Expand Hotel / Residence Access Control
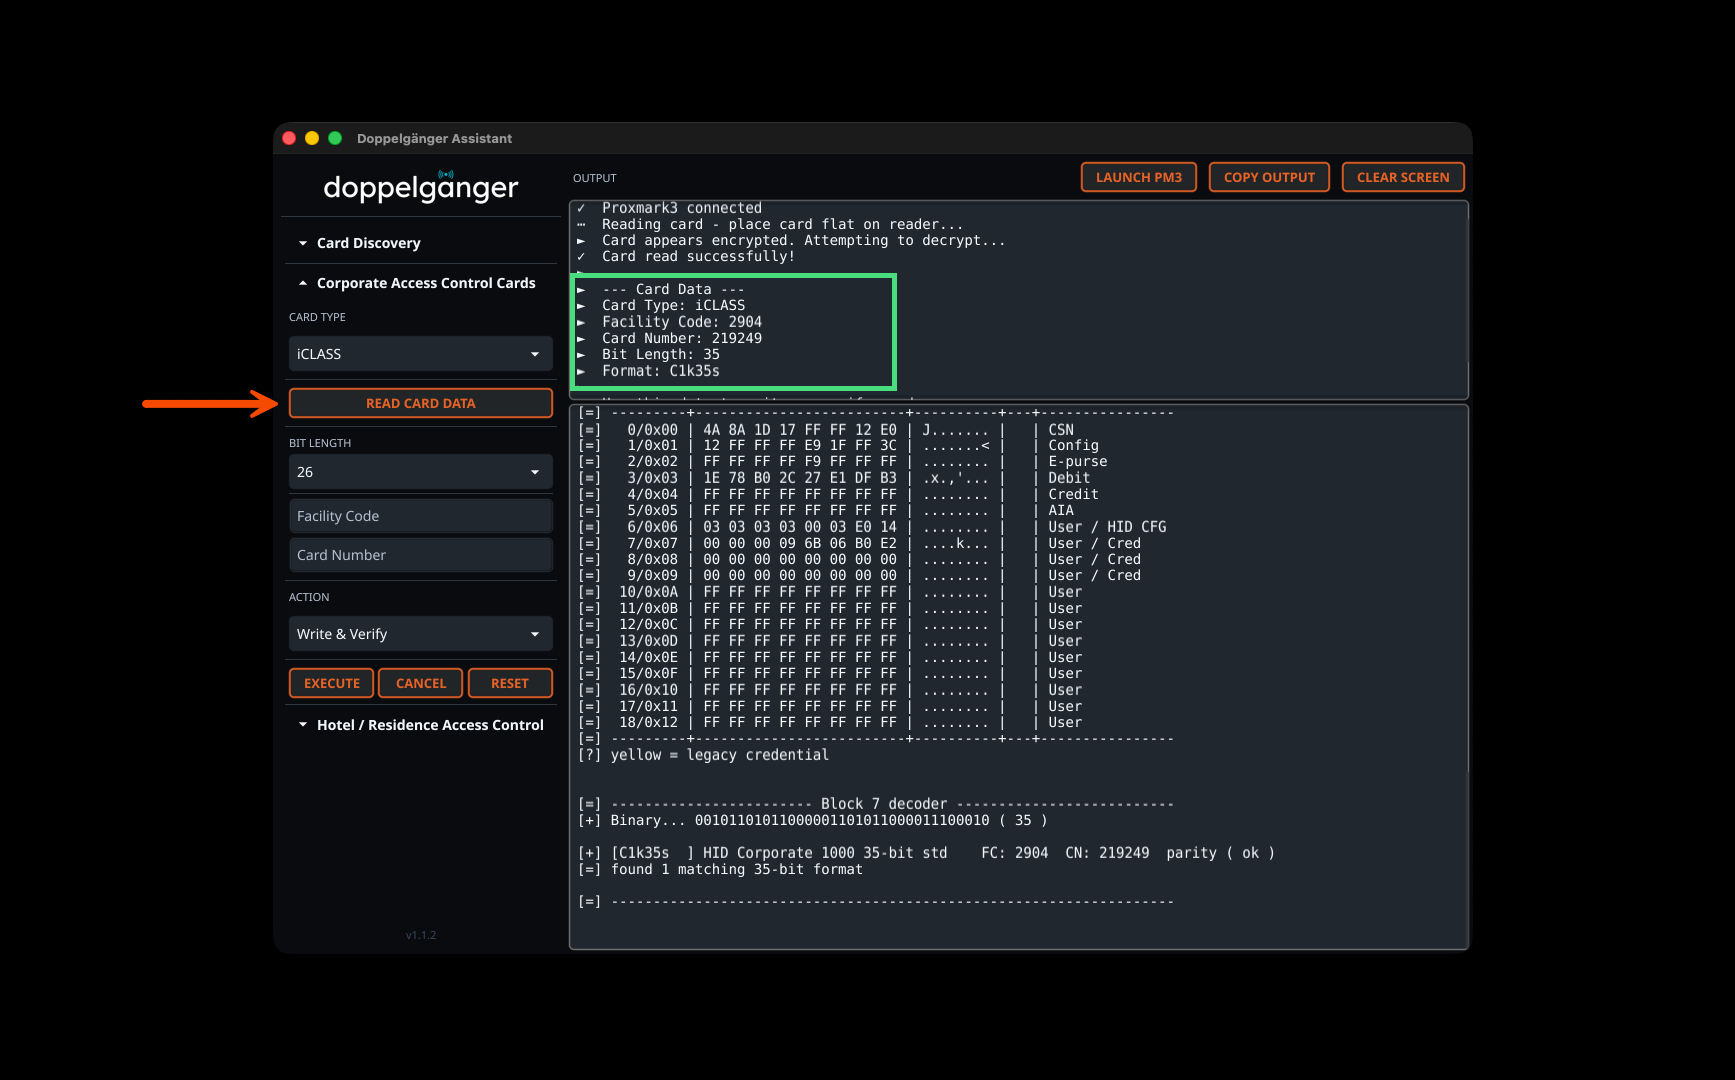Screen dimensions: 1735x1080 pyautogui.click(x=429, y=725)
